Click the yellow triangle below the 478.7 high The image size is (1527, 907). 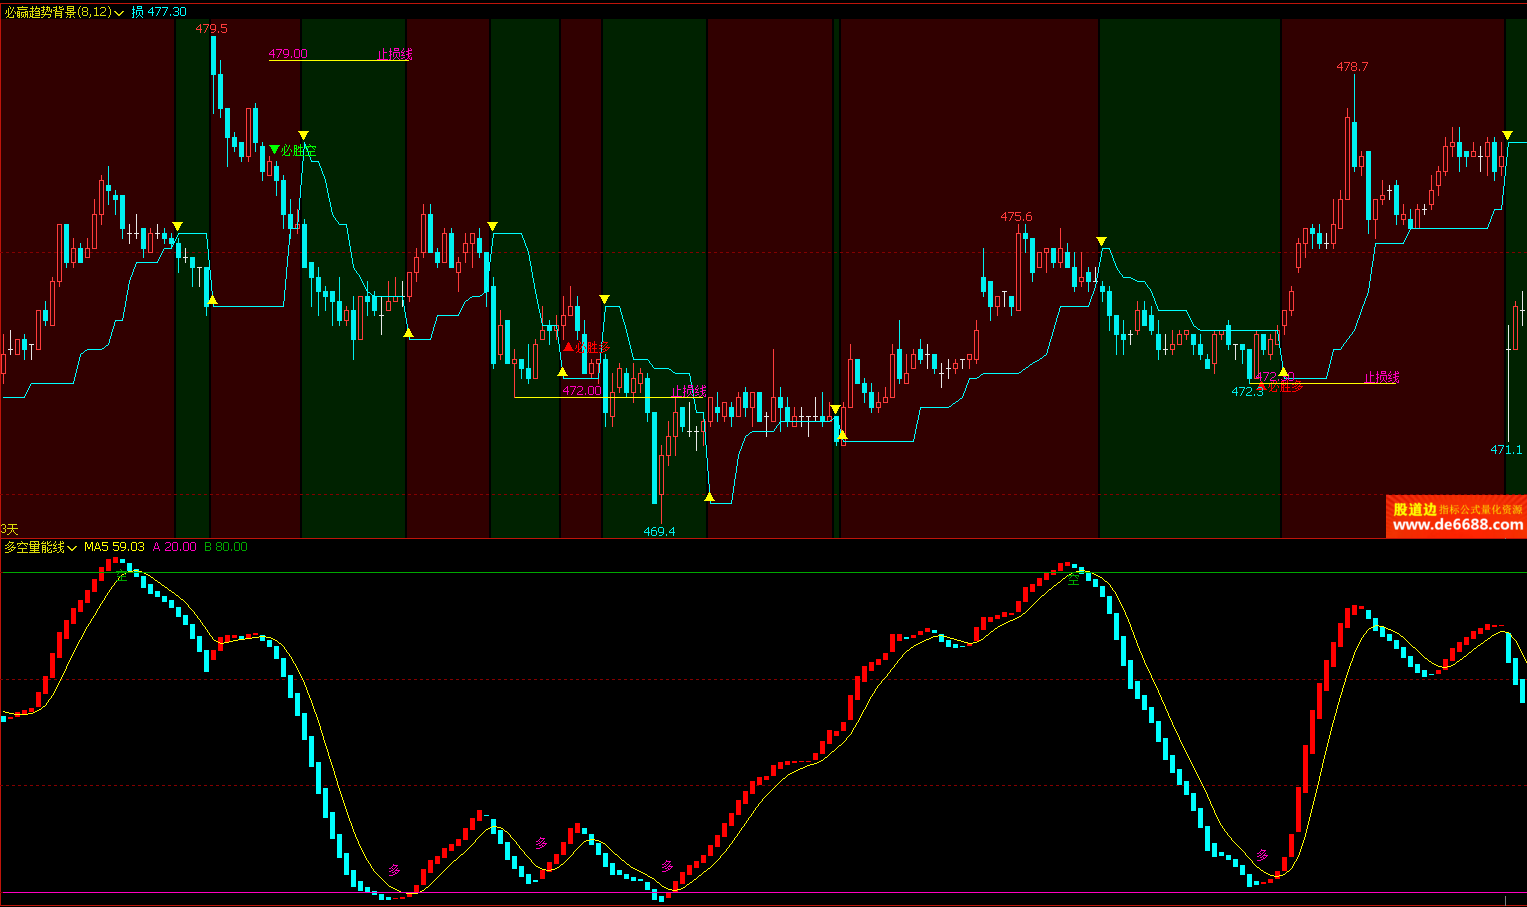tap(1507, 135)
